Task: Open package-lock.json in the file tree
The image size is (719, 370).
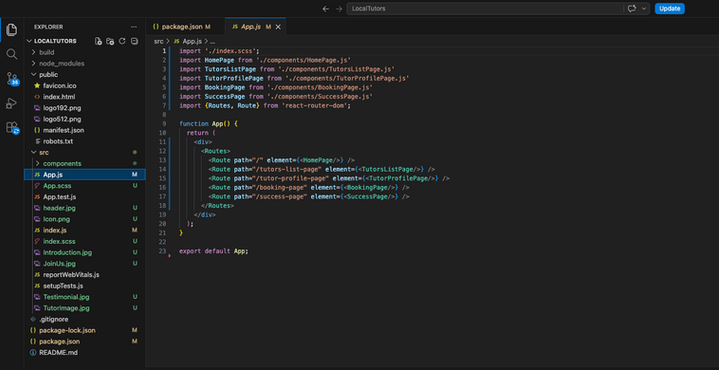Action: click(x=85, y=330)
